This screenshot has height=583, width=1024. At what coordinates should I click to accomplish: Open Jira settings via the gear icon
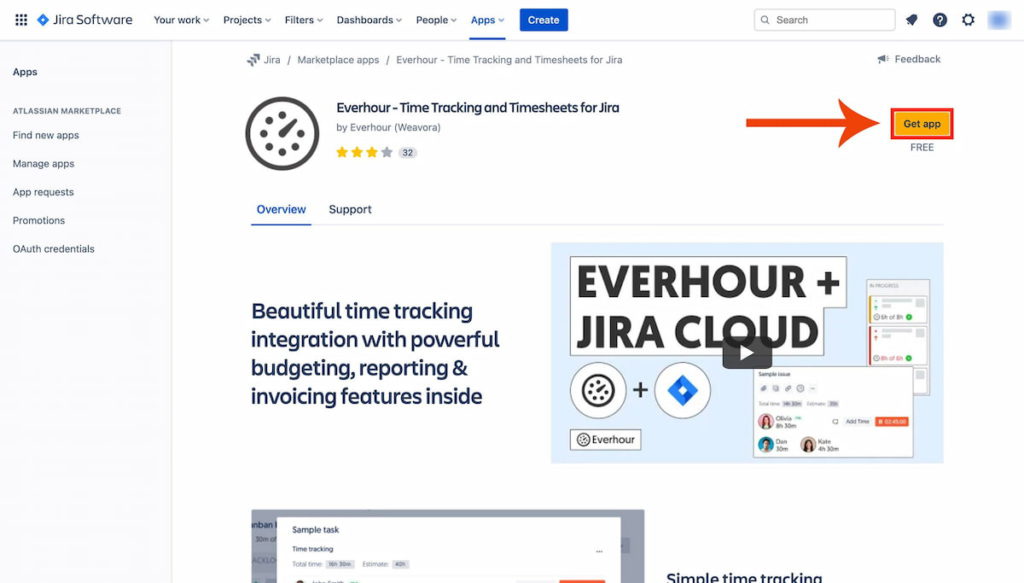coord(966,18)
